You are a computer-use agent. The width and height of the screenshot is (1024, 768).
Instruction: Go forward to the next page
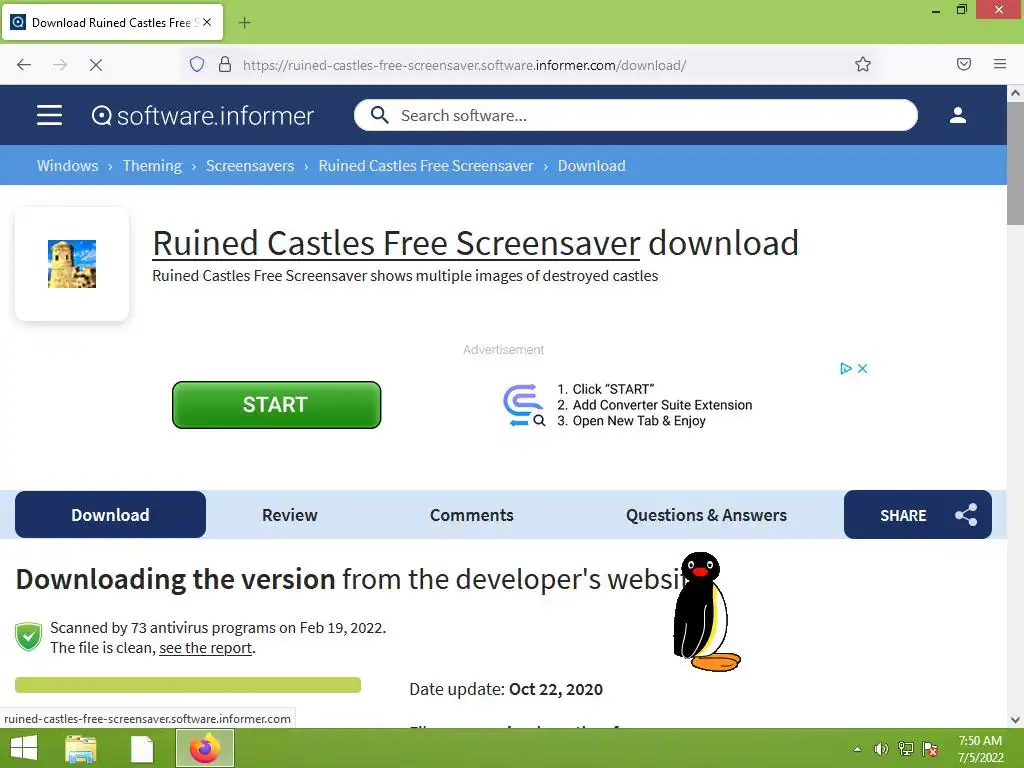coord(60,65)
